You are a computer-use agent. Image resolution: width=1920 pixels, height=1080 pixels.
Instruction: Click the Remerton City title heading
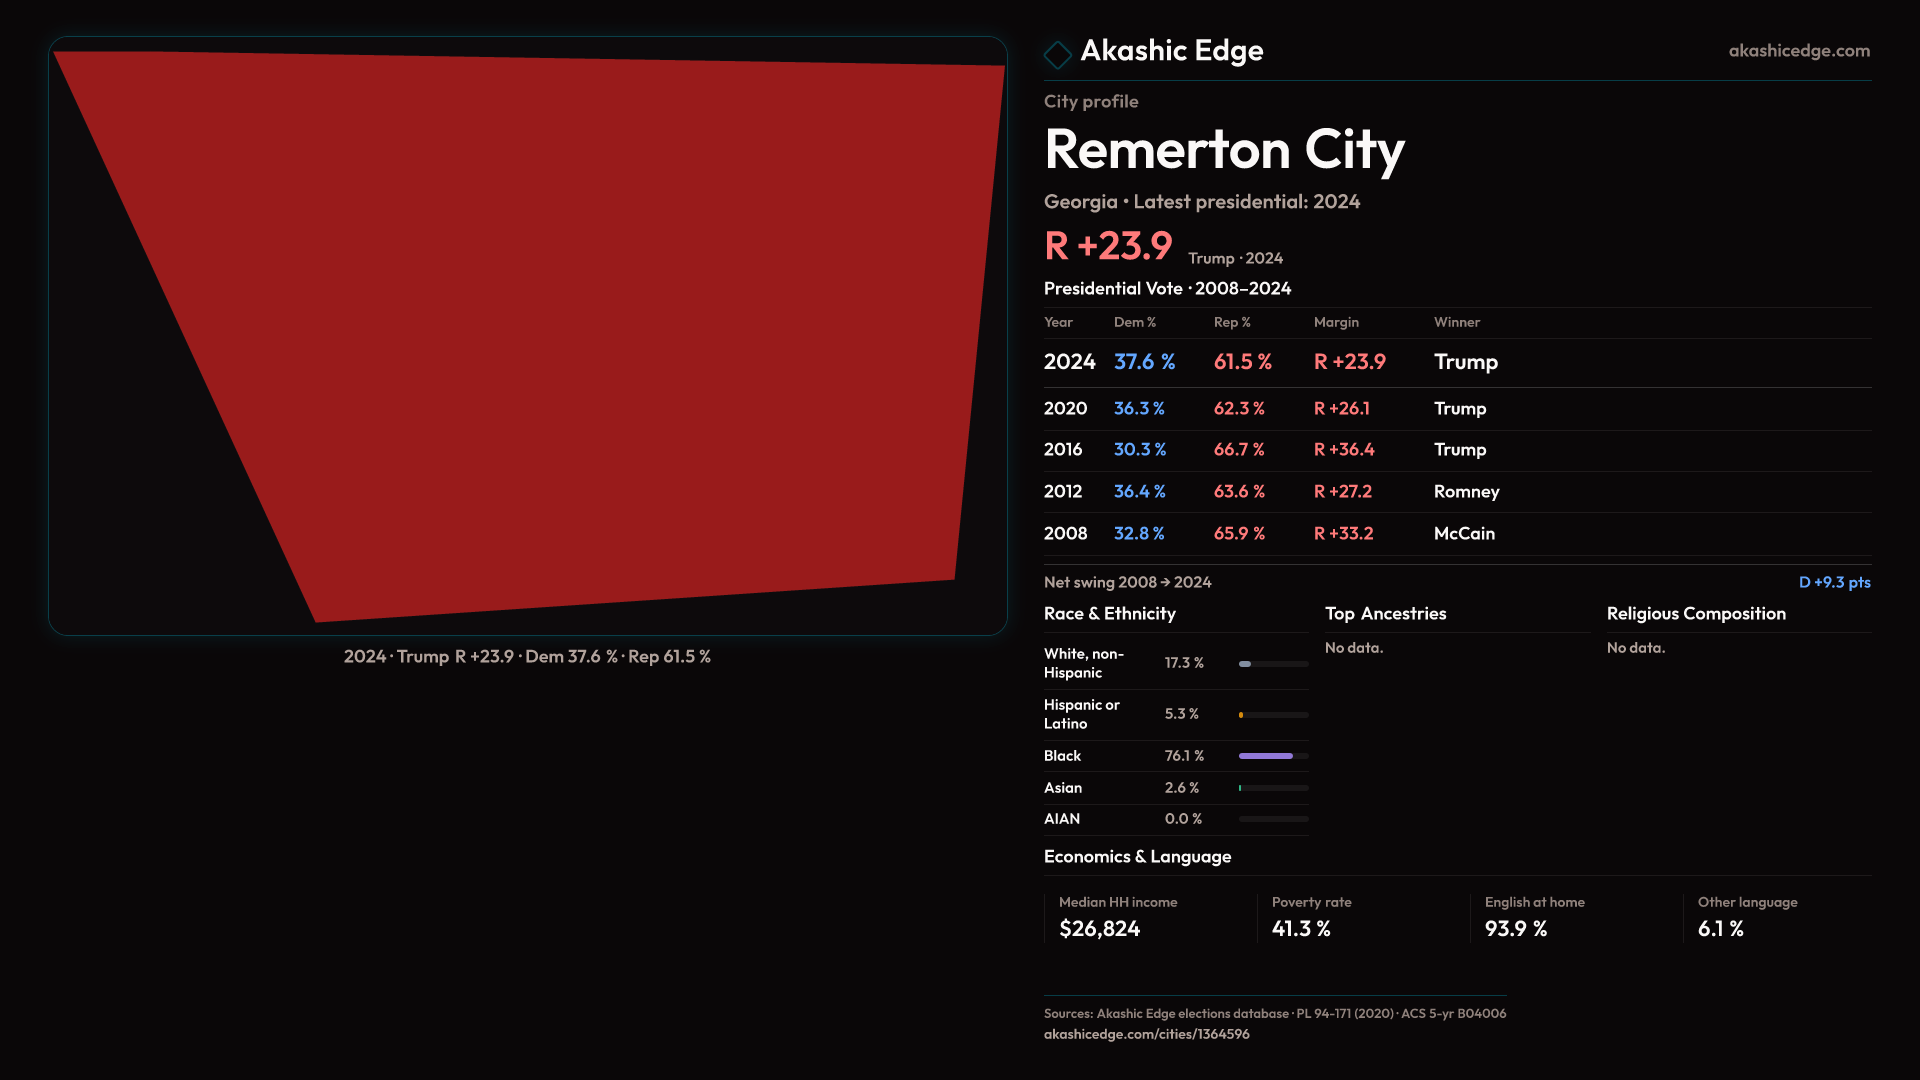point(1224,150)
